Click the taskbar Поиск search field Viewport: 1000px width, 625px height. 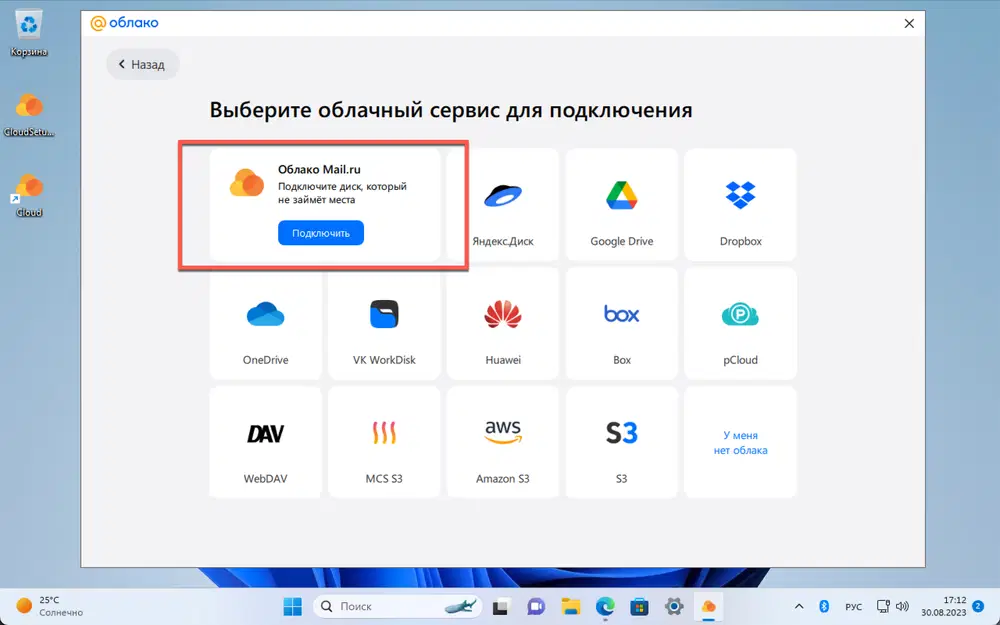tap(398, 606)
